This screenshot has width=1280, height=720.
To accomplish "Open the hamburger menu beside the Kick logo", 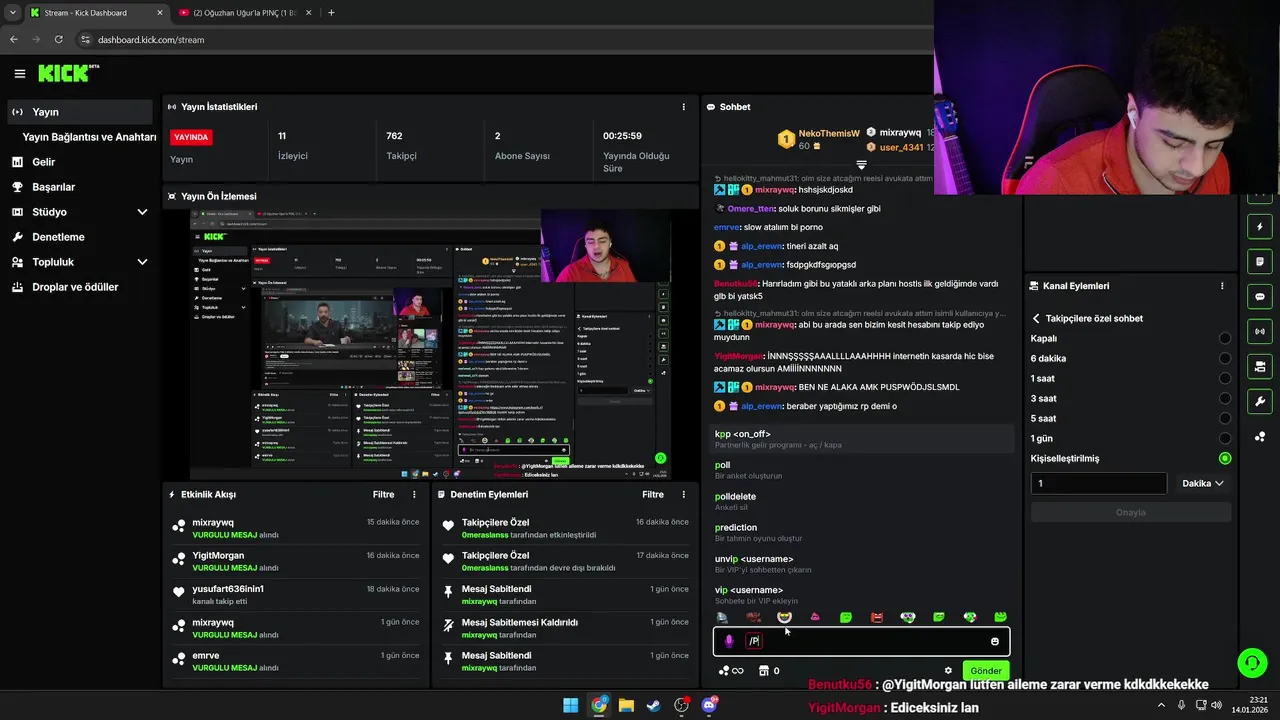I will (x=19, y=73).
